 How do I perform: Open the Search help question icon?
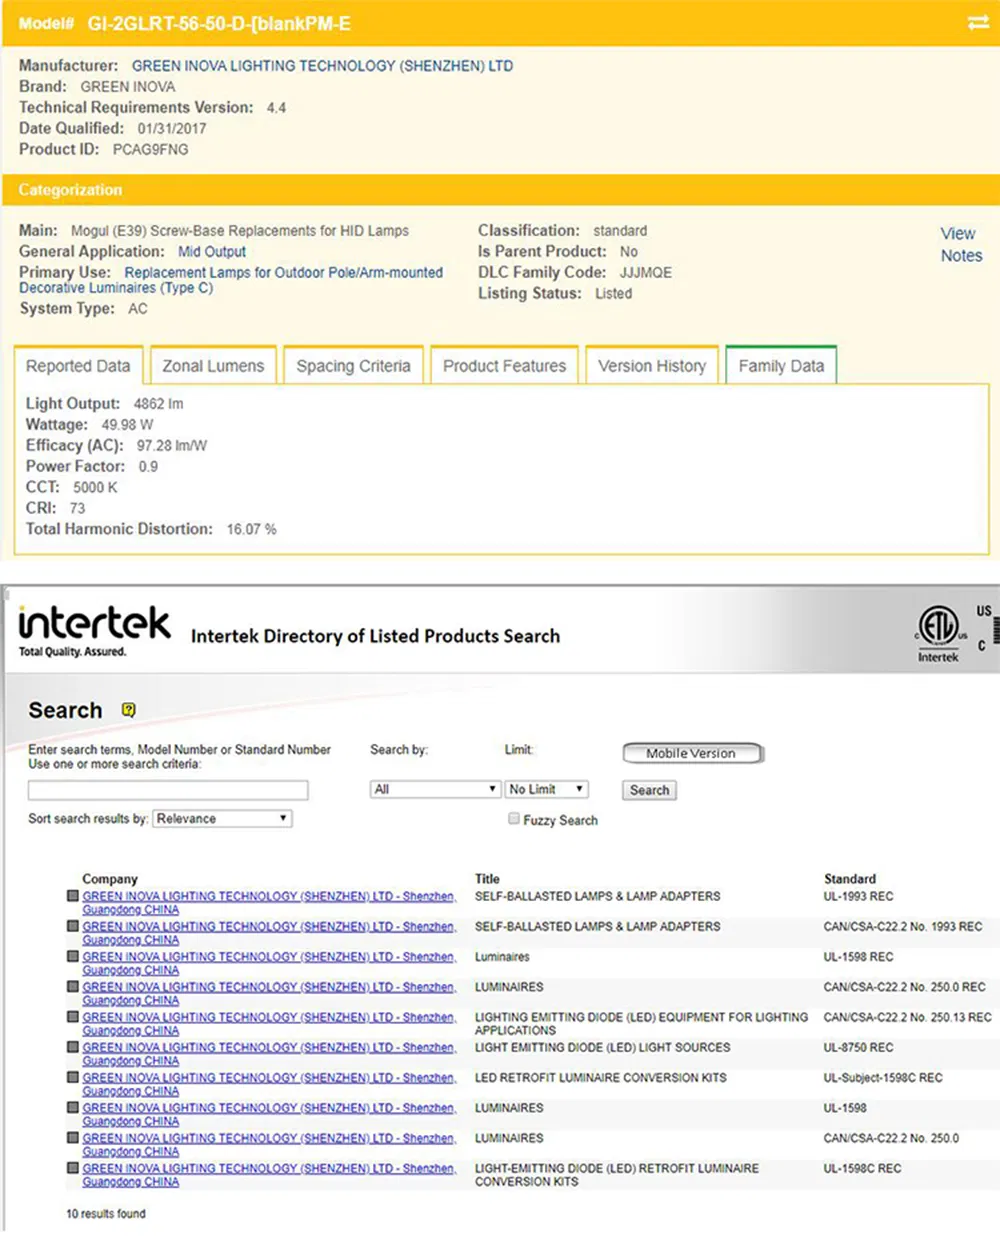pos(128,710)
